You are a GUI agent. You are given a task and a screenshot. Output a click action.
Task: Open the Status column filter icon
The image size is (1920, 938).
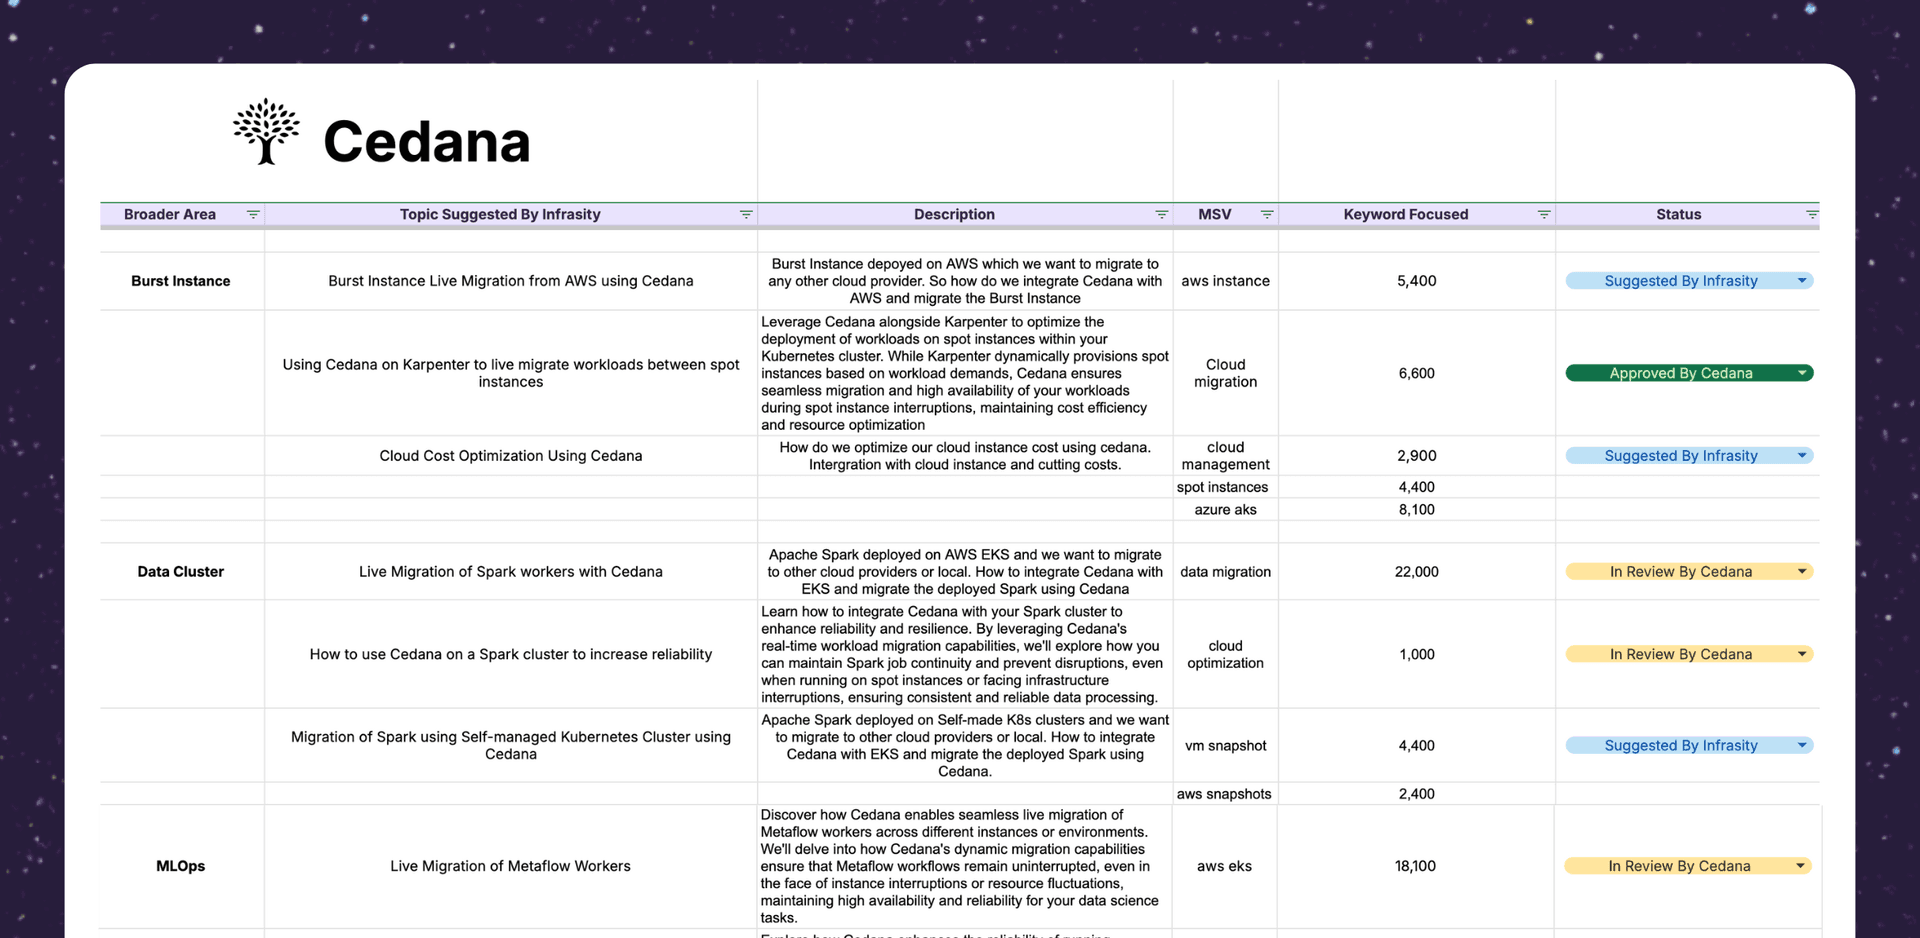point(1812,215)
